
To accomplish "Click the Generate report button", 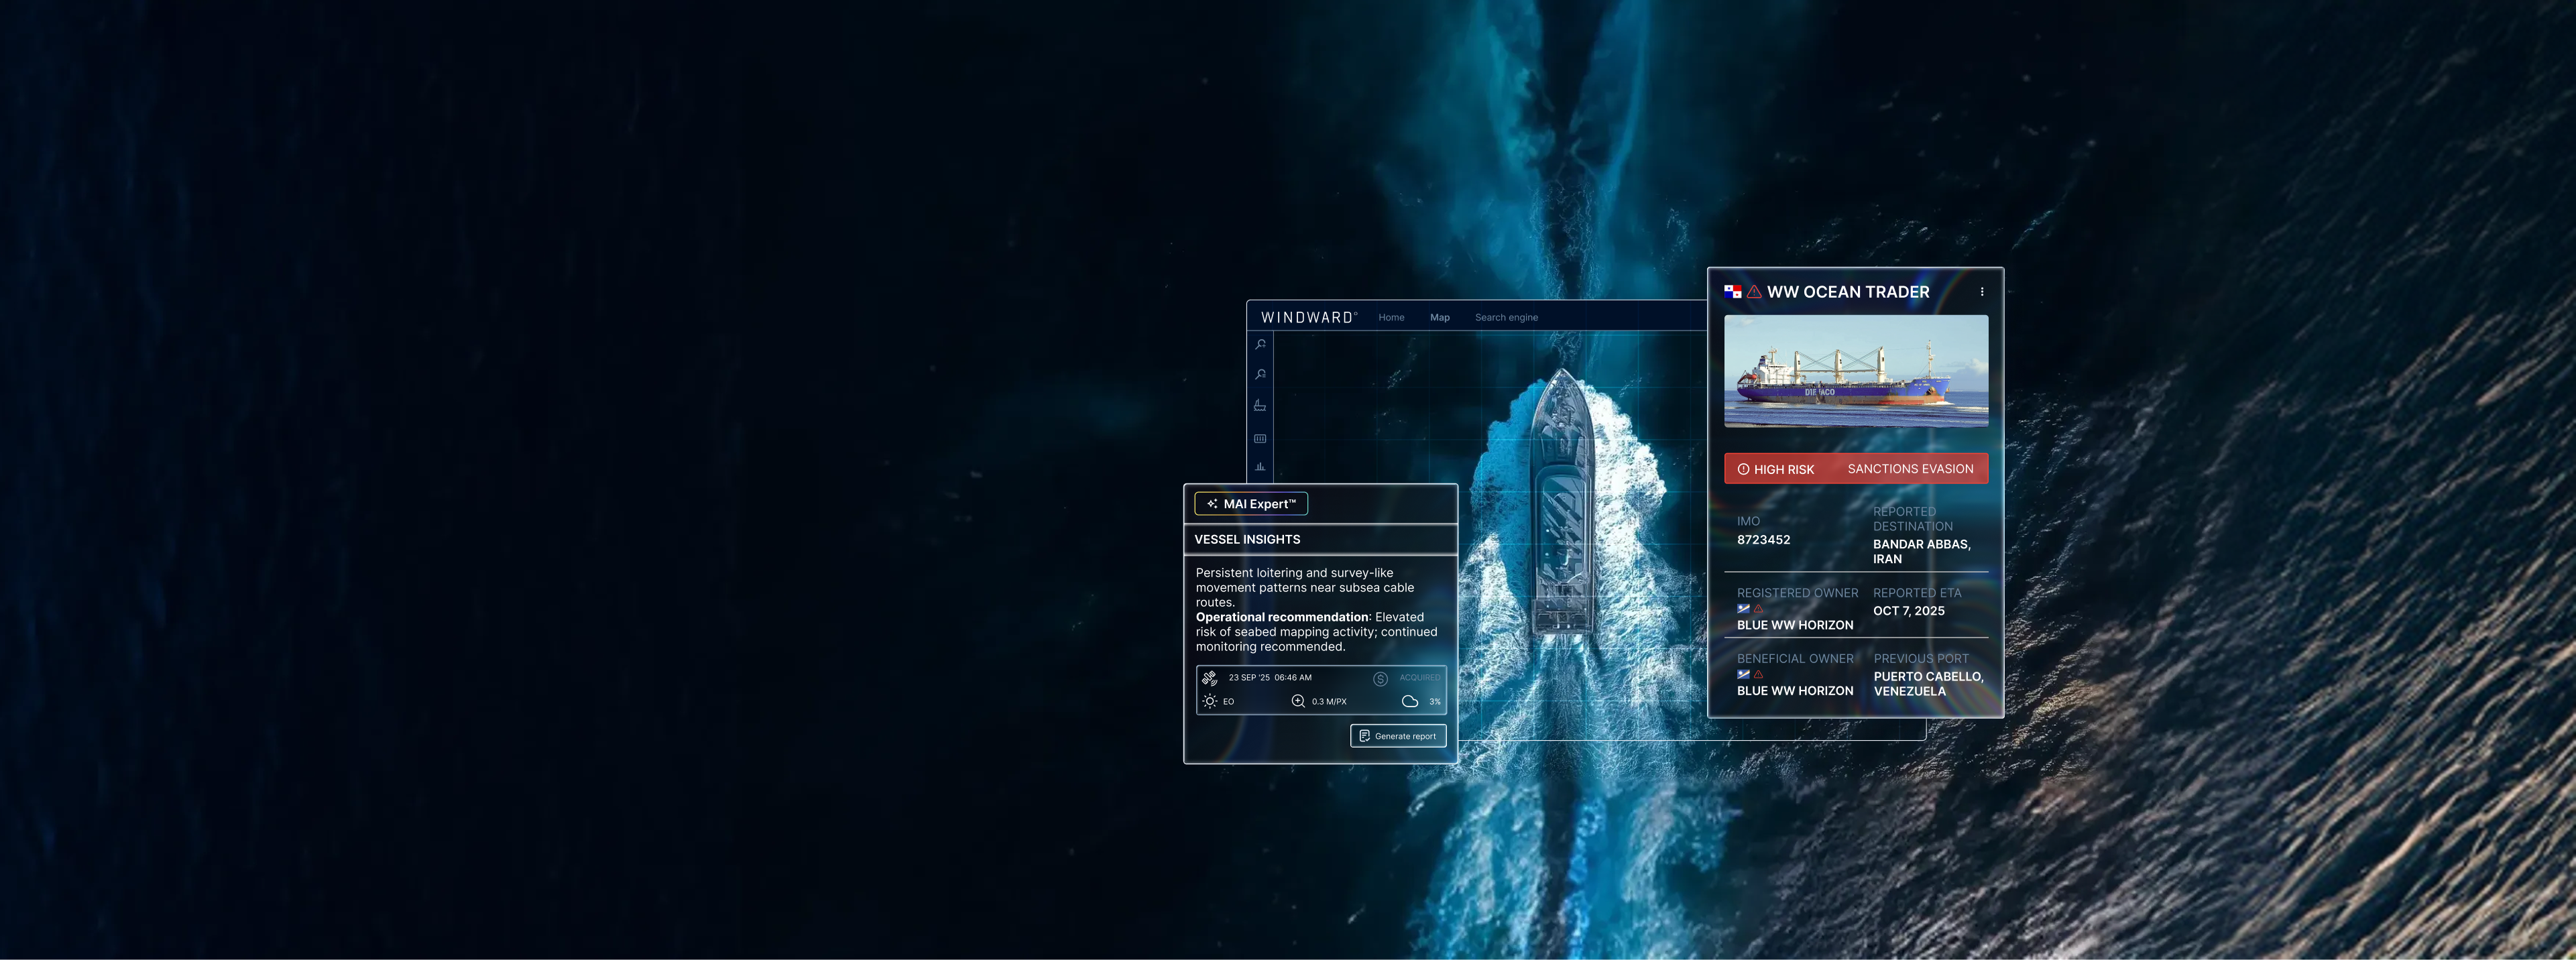I will click(x=1398, y=736).
